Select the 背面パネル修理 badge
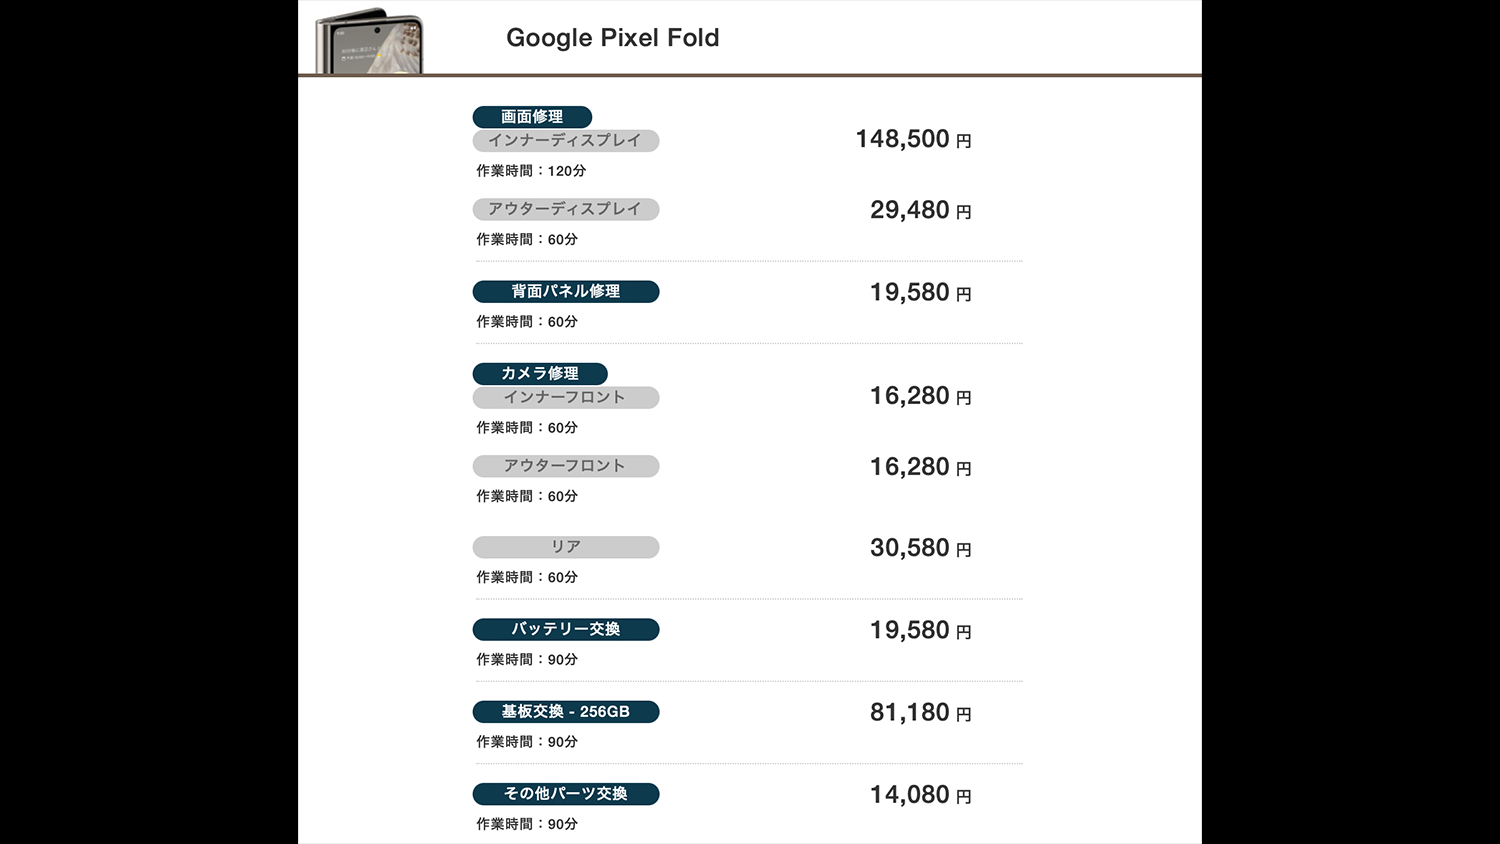Screen dimensions: 1500x844 (565, 291)
